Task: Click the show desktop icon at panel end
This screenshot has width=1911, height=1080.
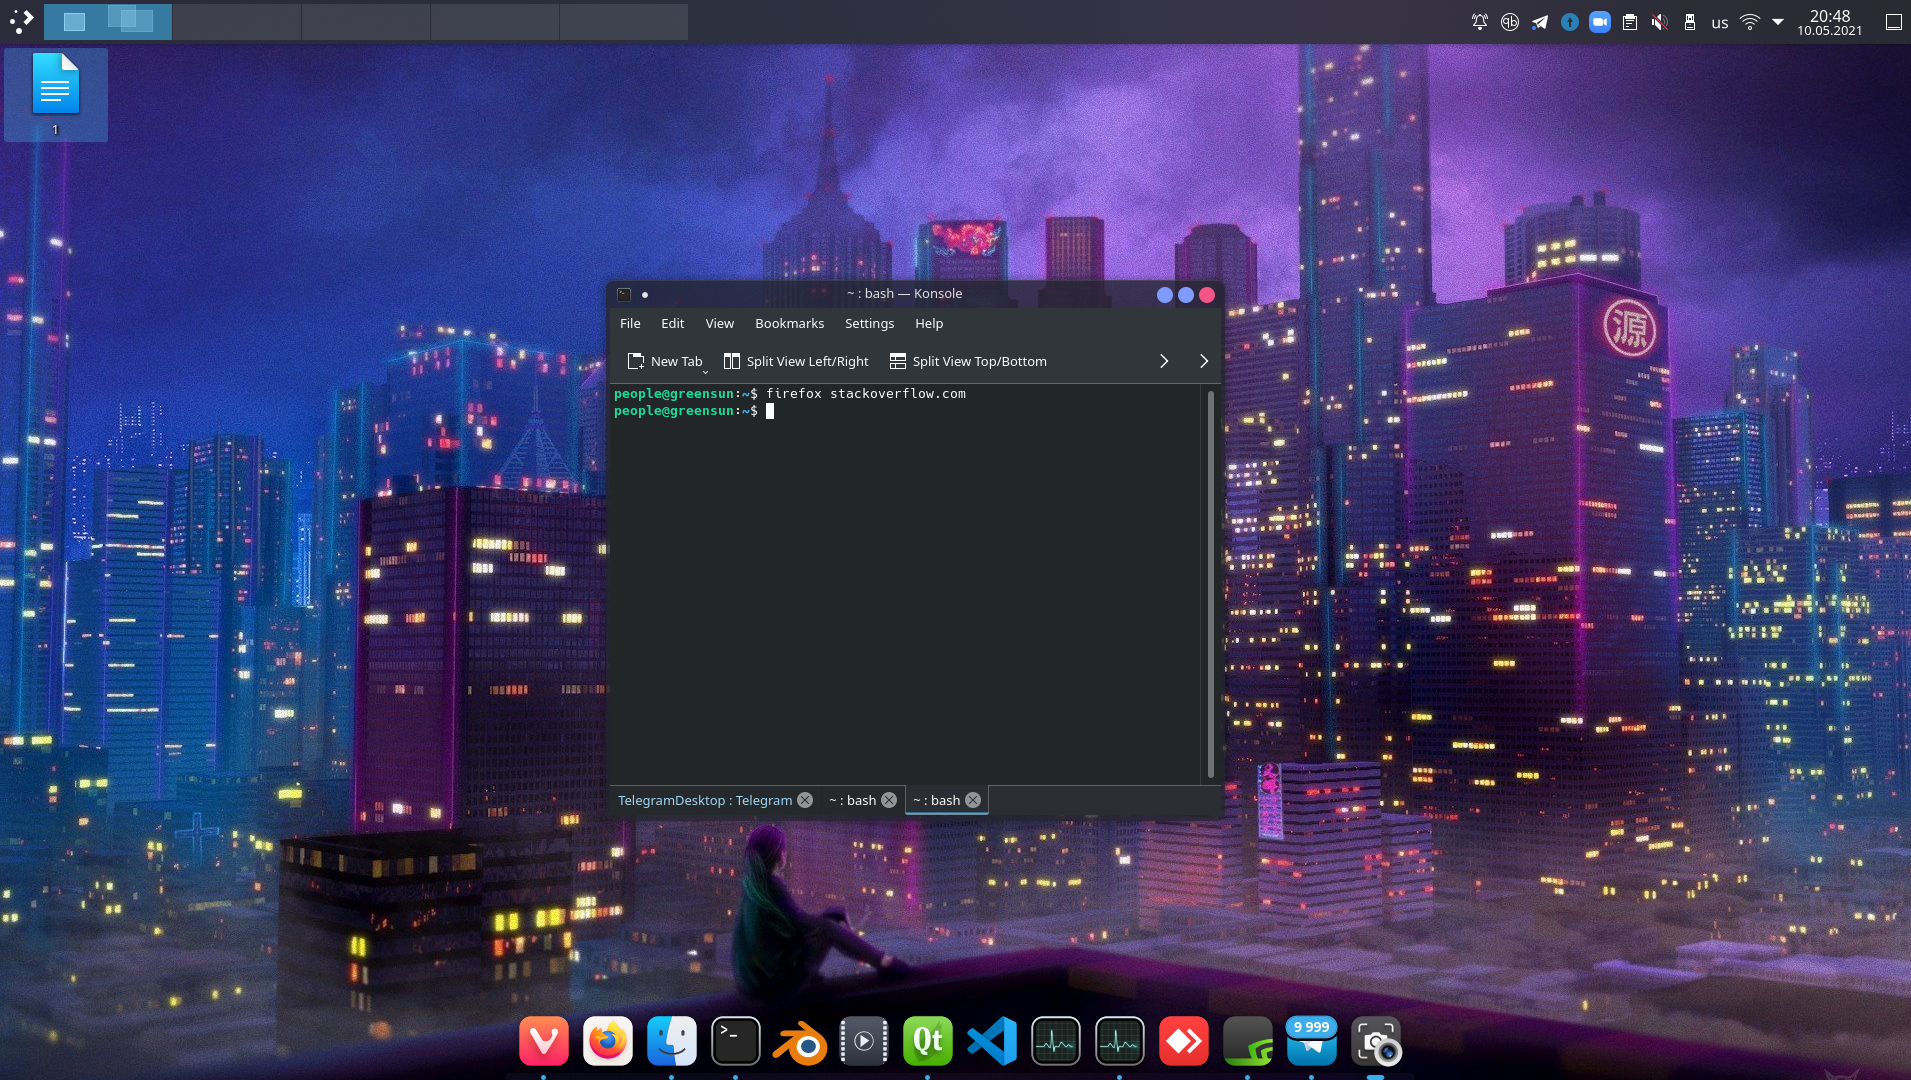Action: tap(1894, 22)
